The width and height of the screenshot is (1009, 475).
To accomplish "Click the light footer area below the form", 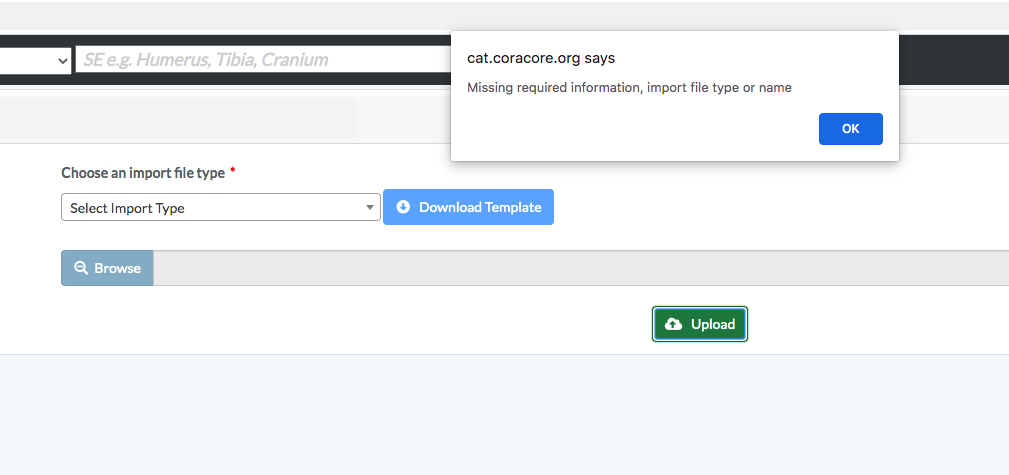I will pyautogui.click(x=504, y=414).
